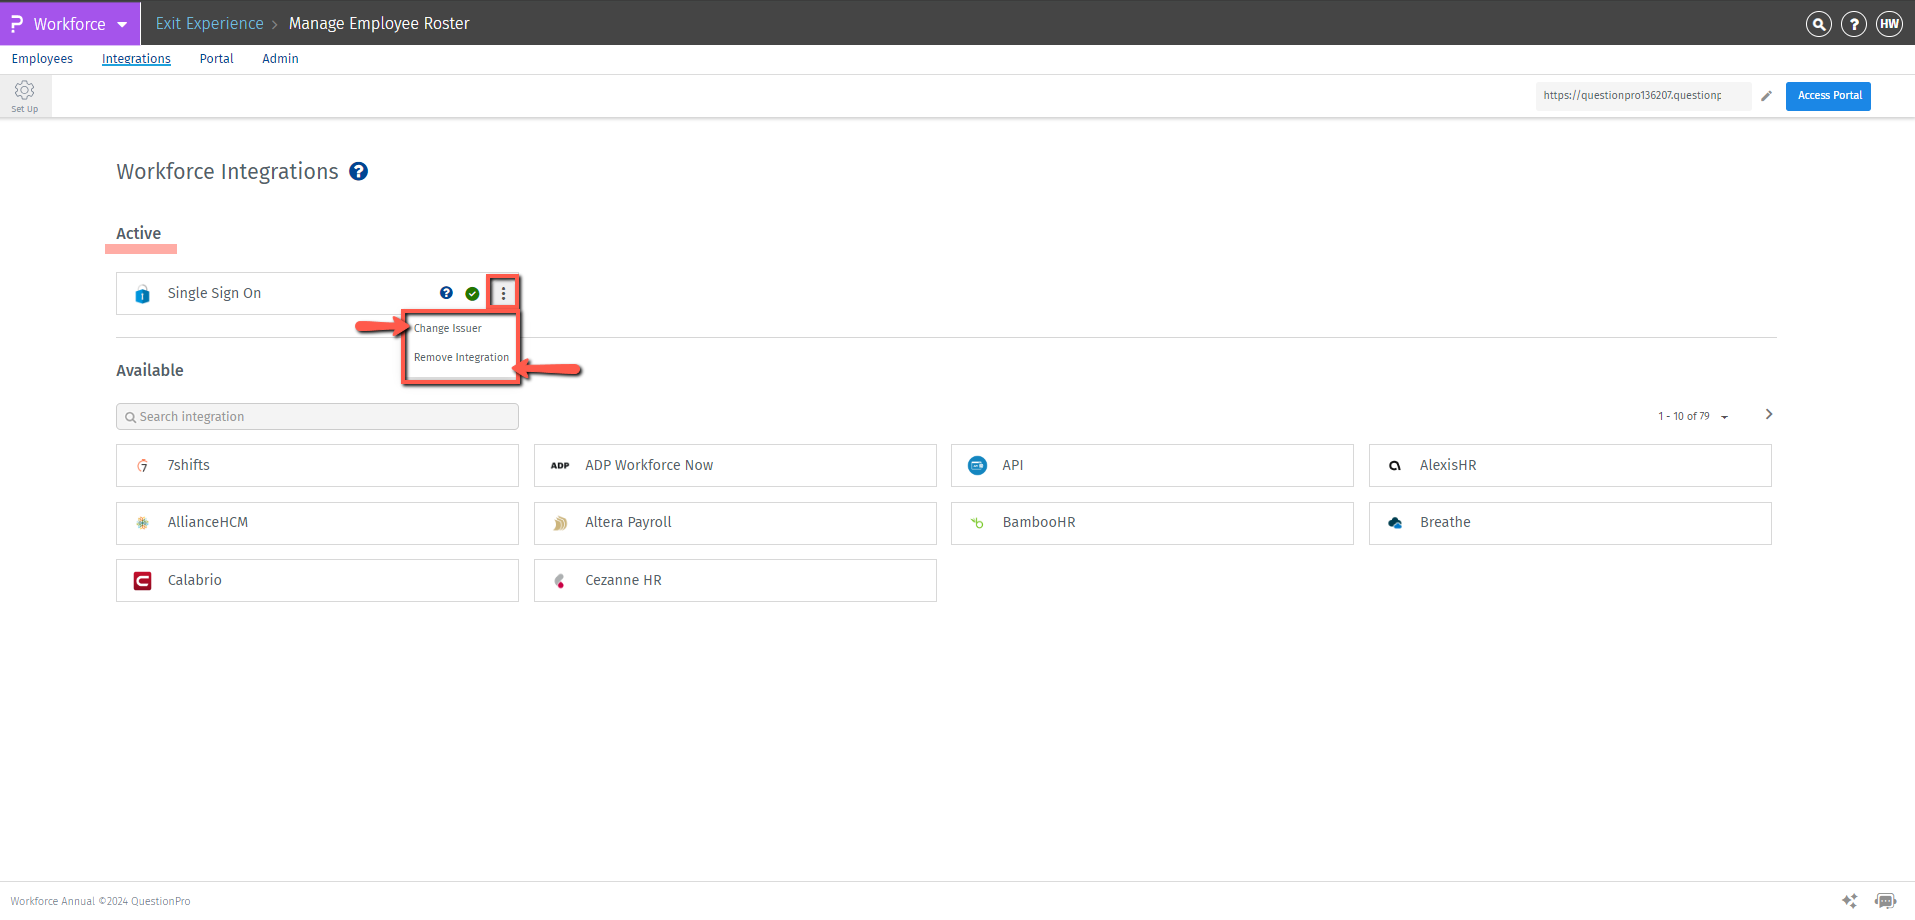Image resolution: width=1915 pixels, height=920 pixels.
Task: Select the AllianceHCM integration card
Action: click(x=317, y=523)
